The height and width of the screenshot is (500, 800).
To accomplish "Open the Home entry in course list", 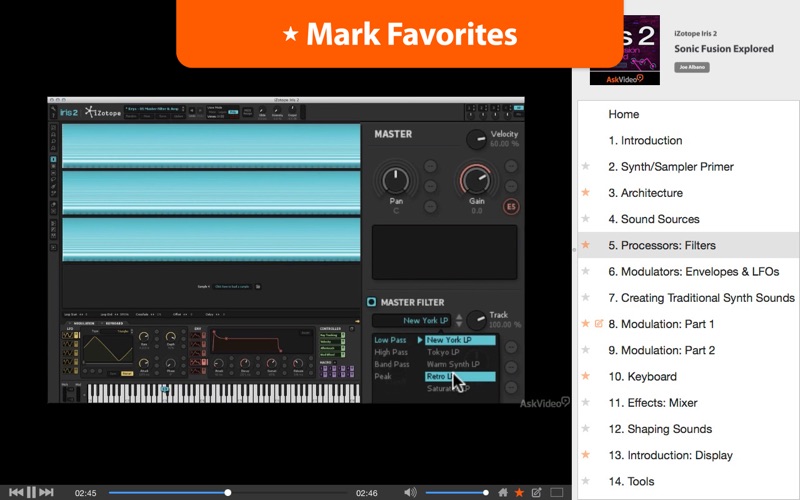I will pos(688,114).
